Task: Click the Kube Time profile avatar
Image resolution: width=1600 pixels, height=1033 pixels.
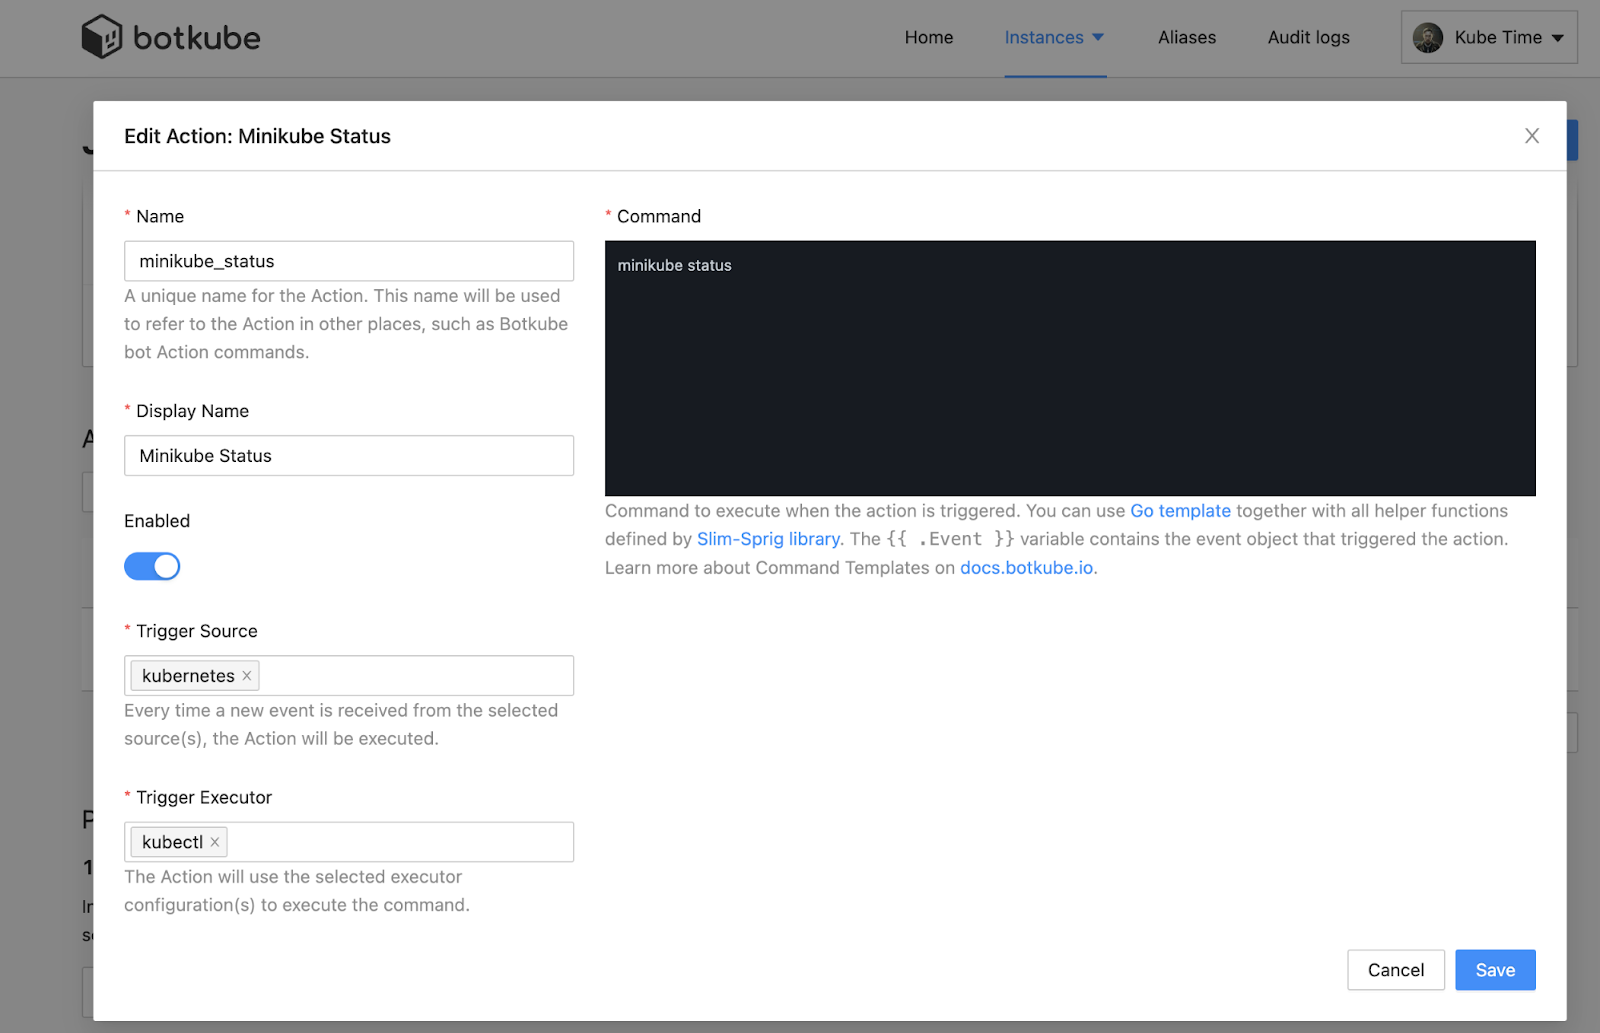Action: click(1428, 37)
